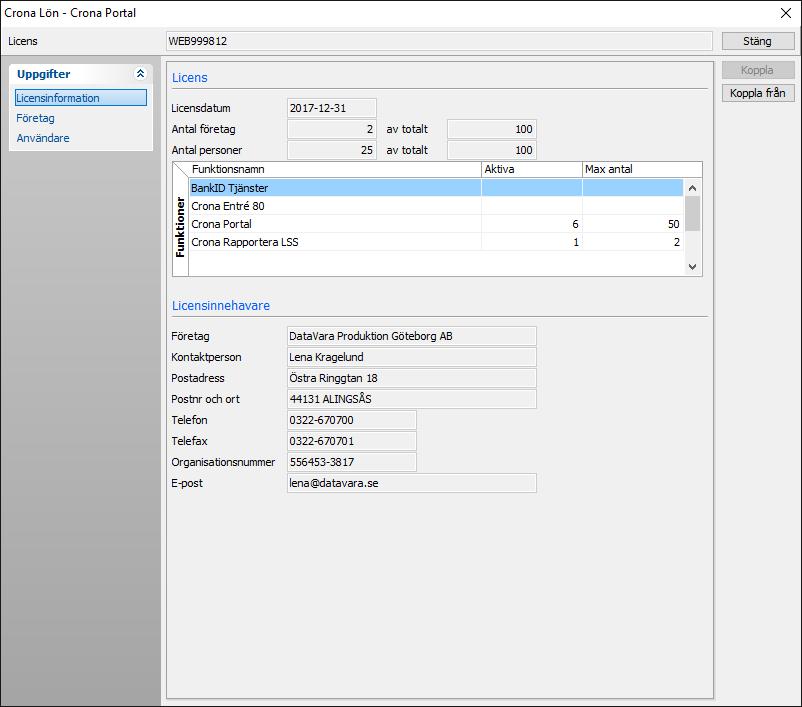
Task: Click the Företag field DataVara Produktion
Action: [412, 336]
